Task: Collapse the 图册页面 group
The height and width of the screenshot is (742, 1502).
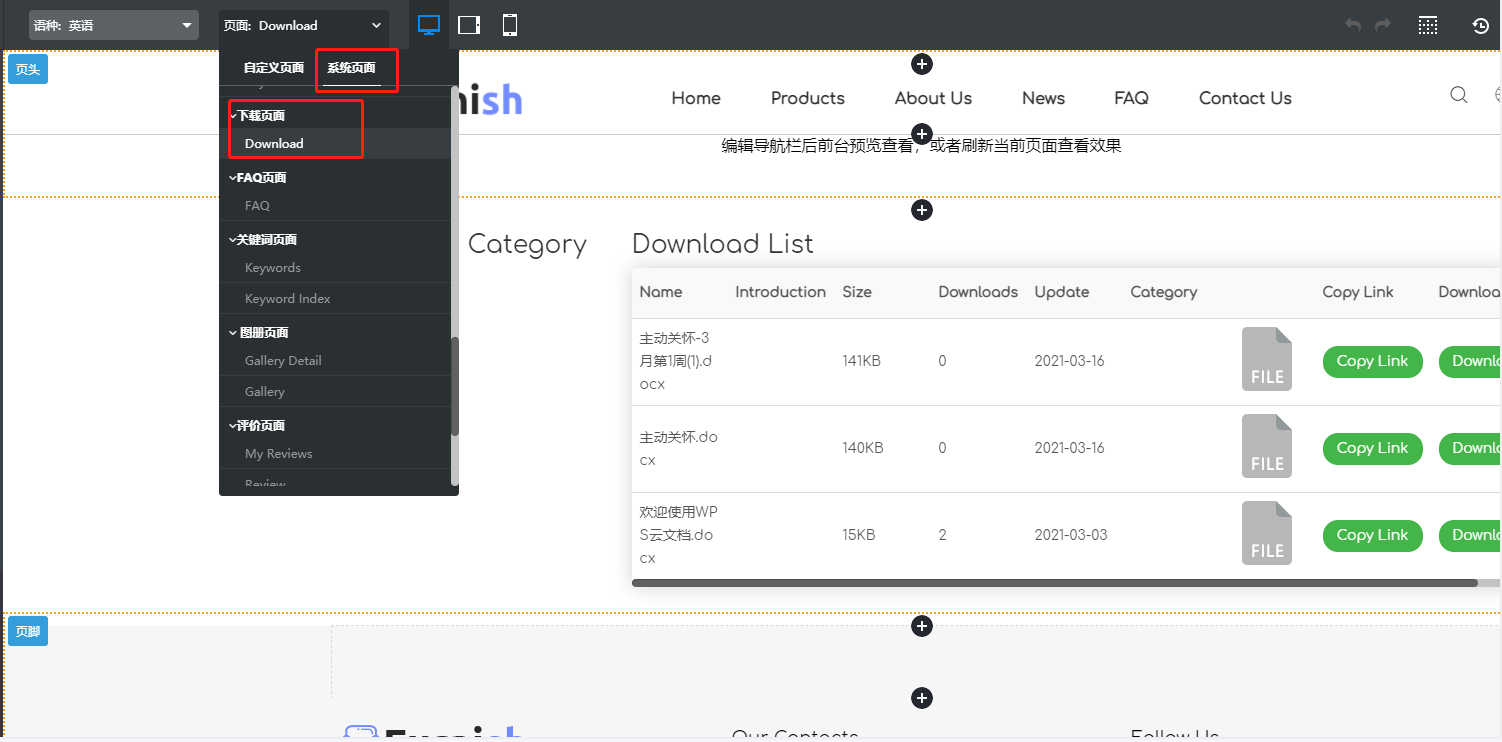Action: 262,333
